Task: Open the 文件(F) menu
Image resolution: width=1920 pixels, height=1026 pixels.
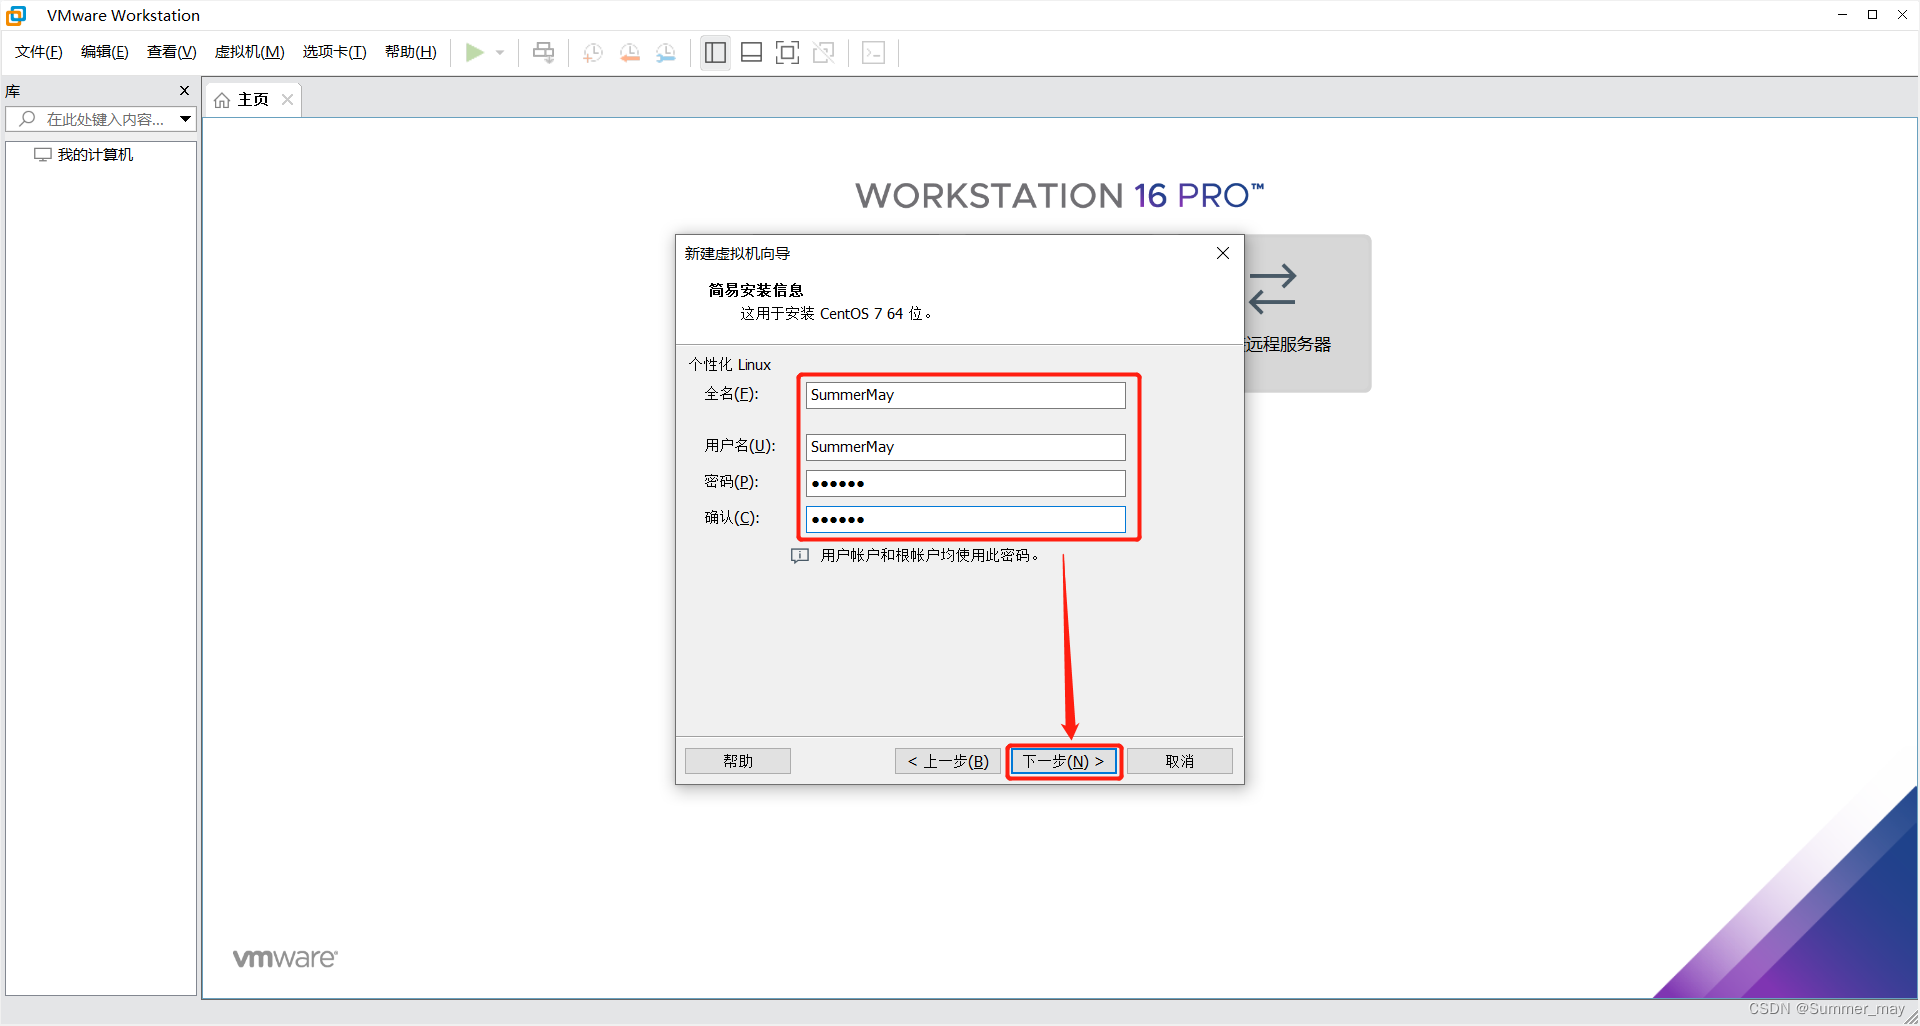Action: point(39,52)
